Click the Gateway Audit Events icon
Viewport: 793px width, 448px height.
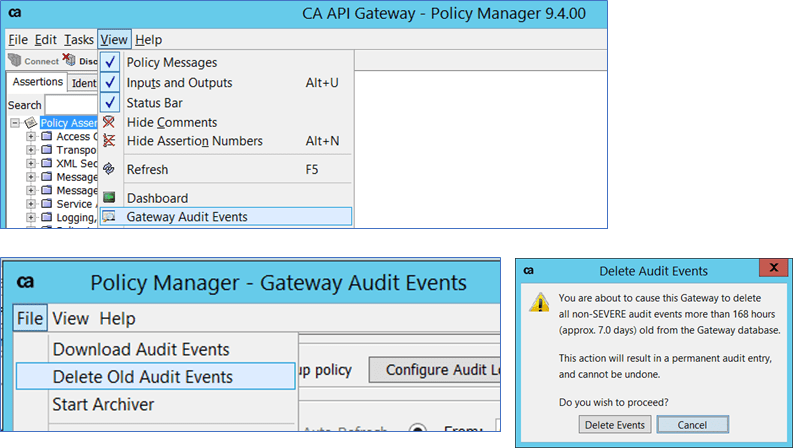click(109, 216)
